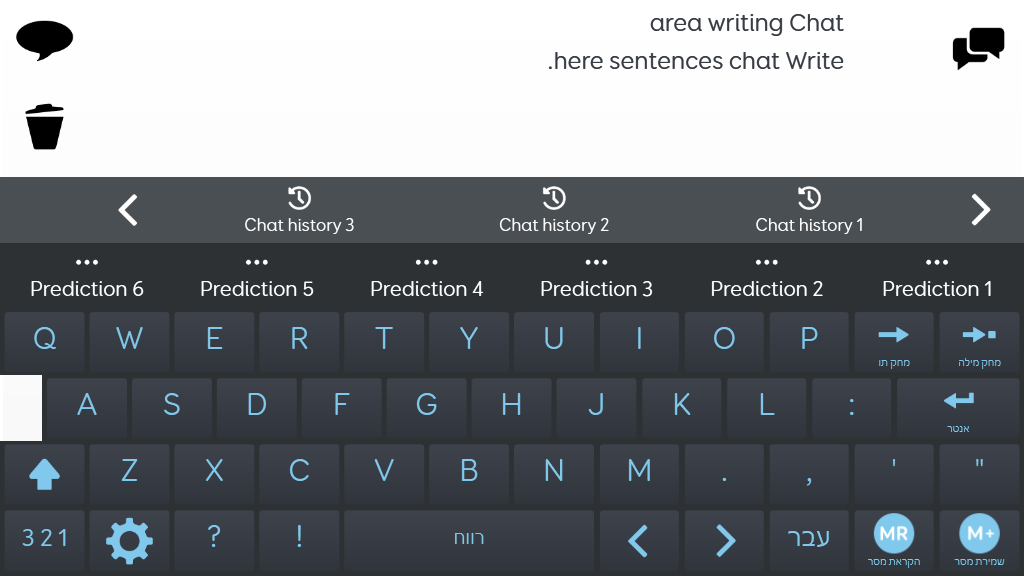Choose Prediction 6 suggestion
The width and height of the screenshot is (1024, 576).
[x=87, y=279]
